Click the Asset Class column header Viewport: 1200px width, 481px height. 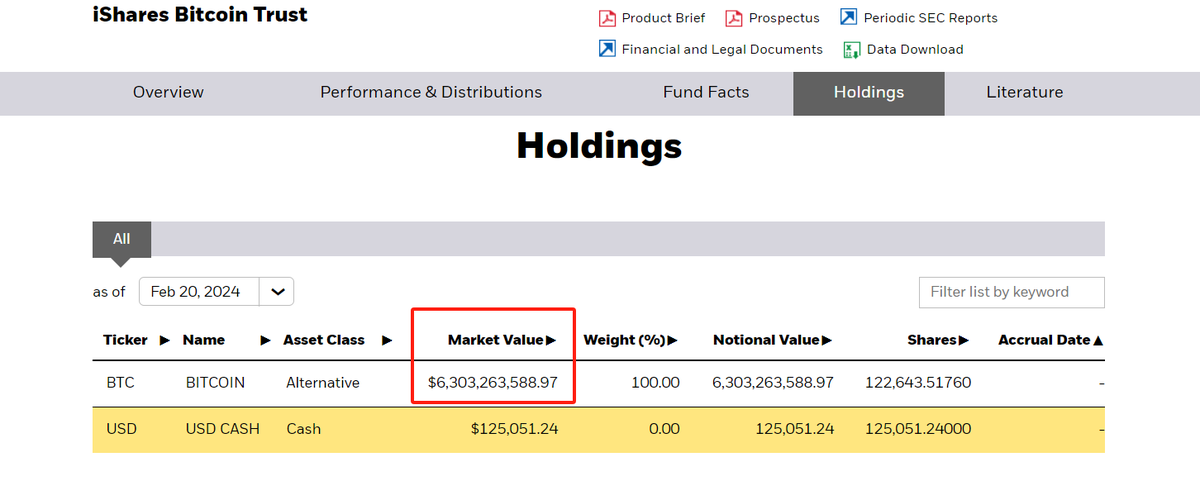[x=324, y=340]
